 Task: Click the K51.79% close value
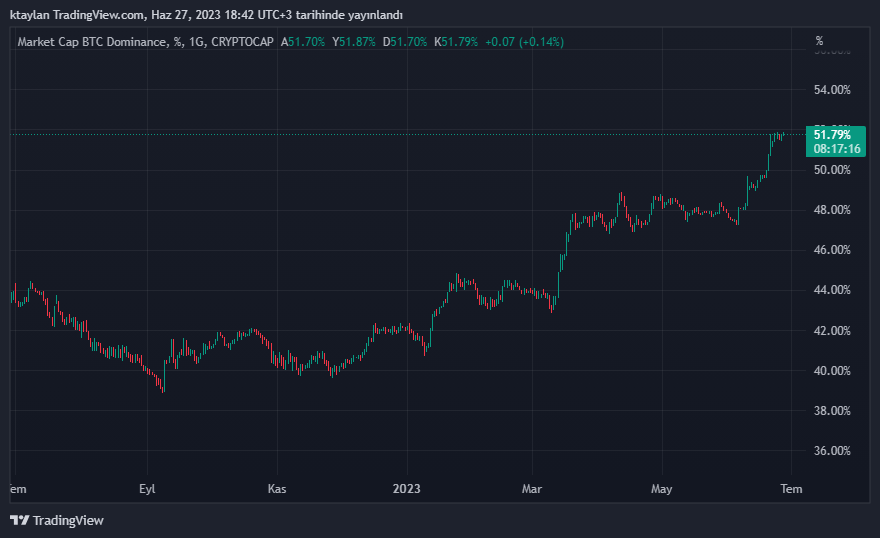tap(456, 42)
